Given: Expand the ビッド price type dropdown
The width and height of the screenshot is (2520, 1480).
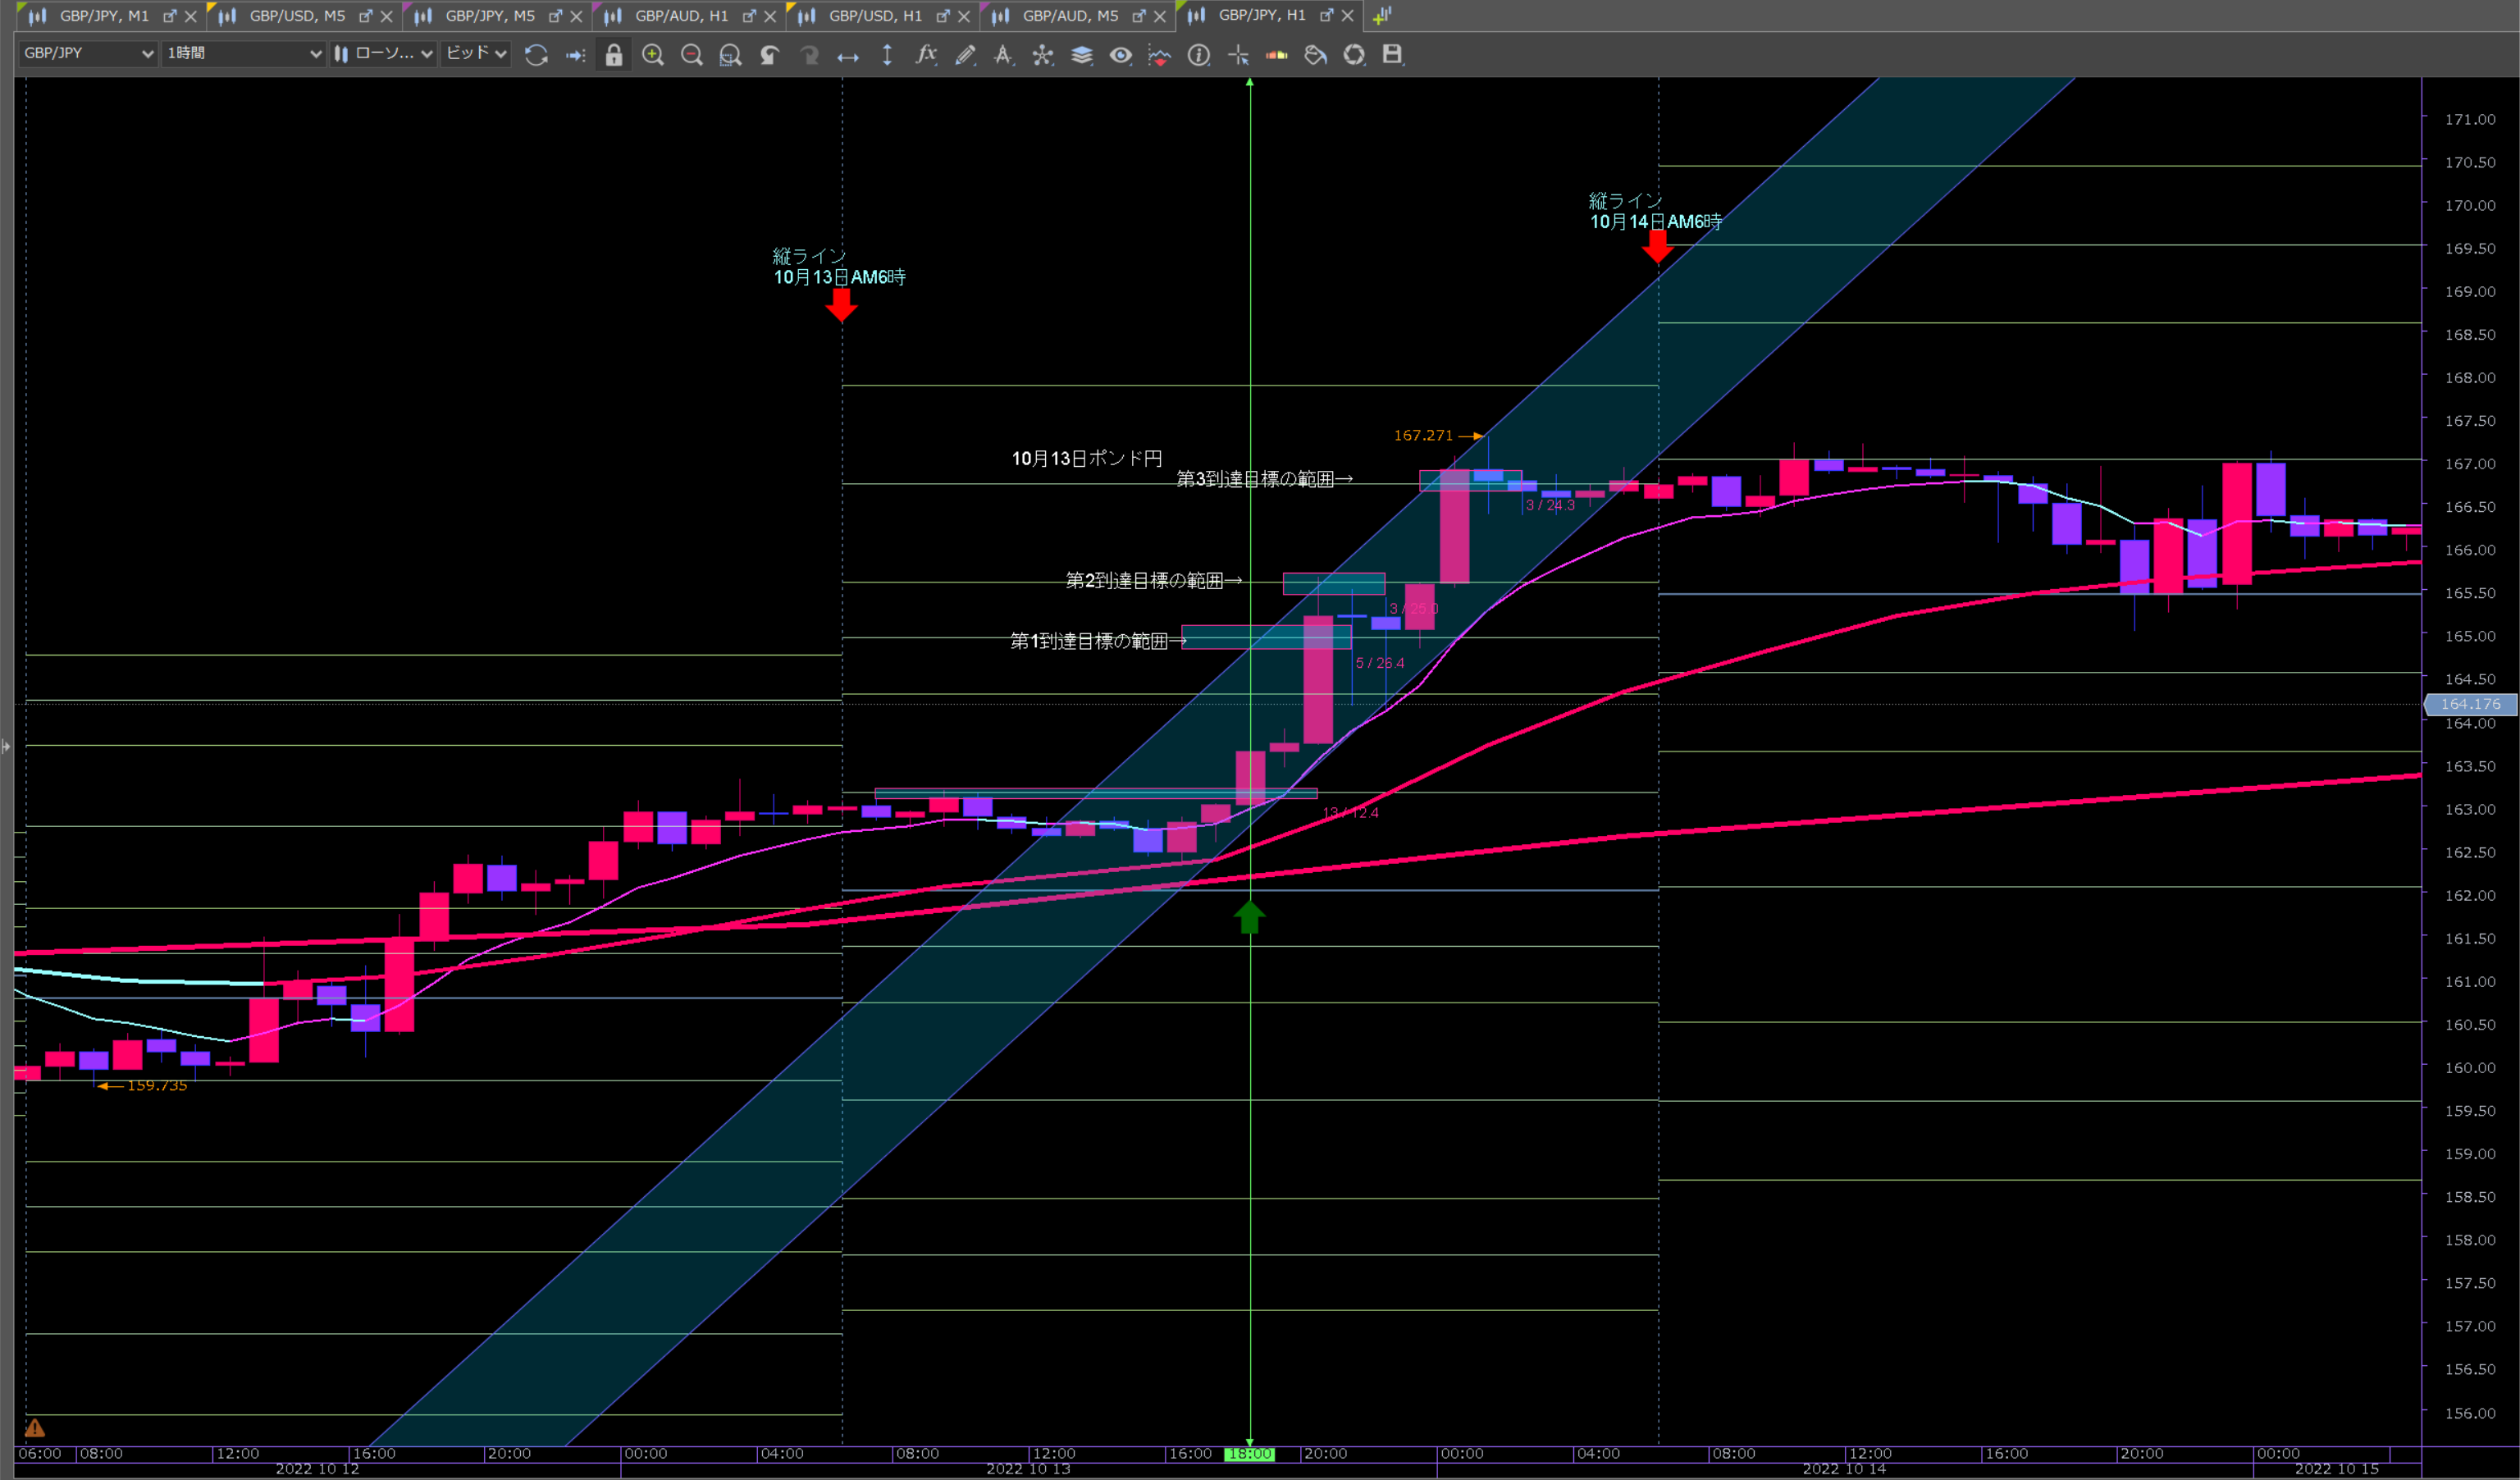Looking at the screenshot, I should [476, 53].
